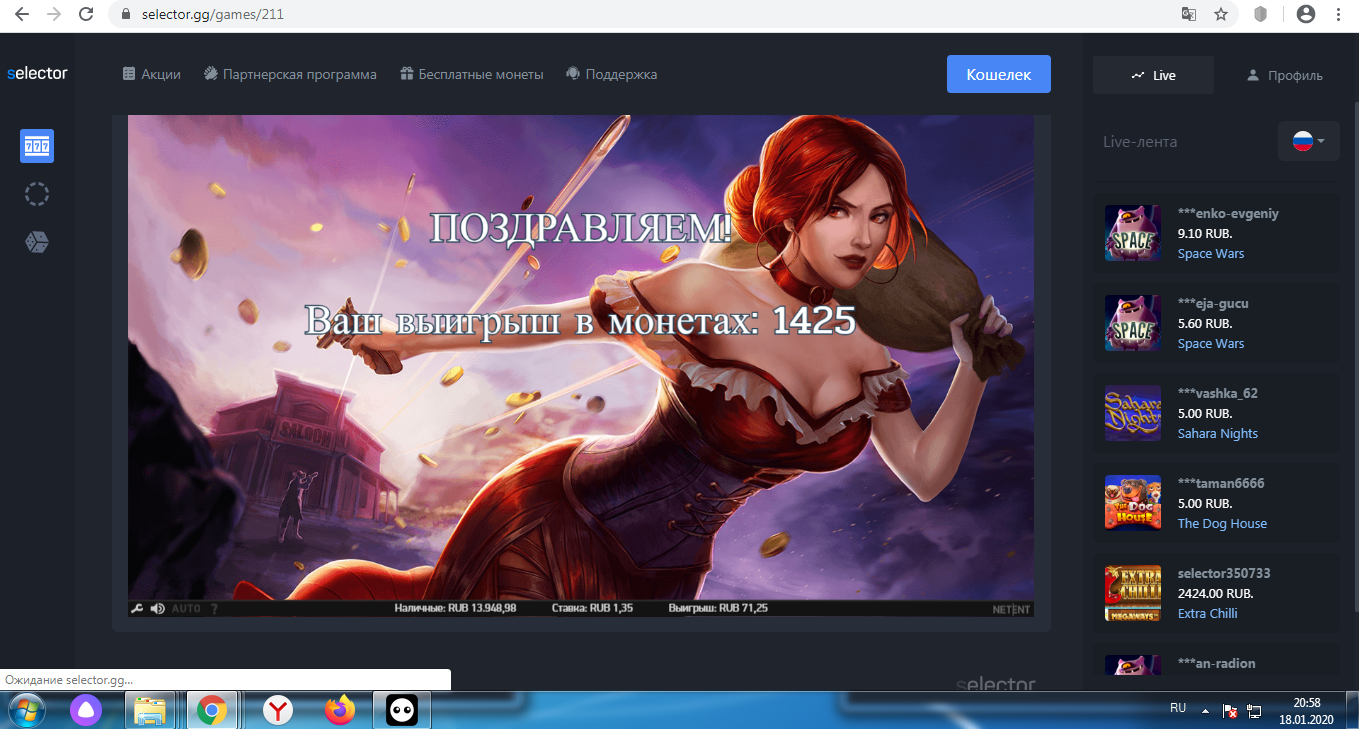Open the Акции promotions menu item

[x=151, y=74]
